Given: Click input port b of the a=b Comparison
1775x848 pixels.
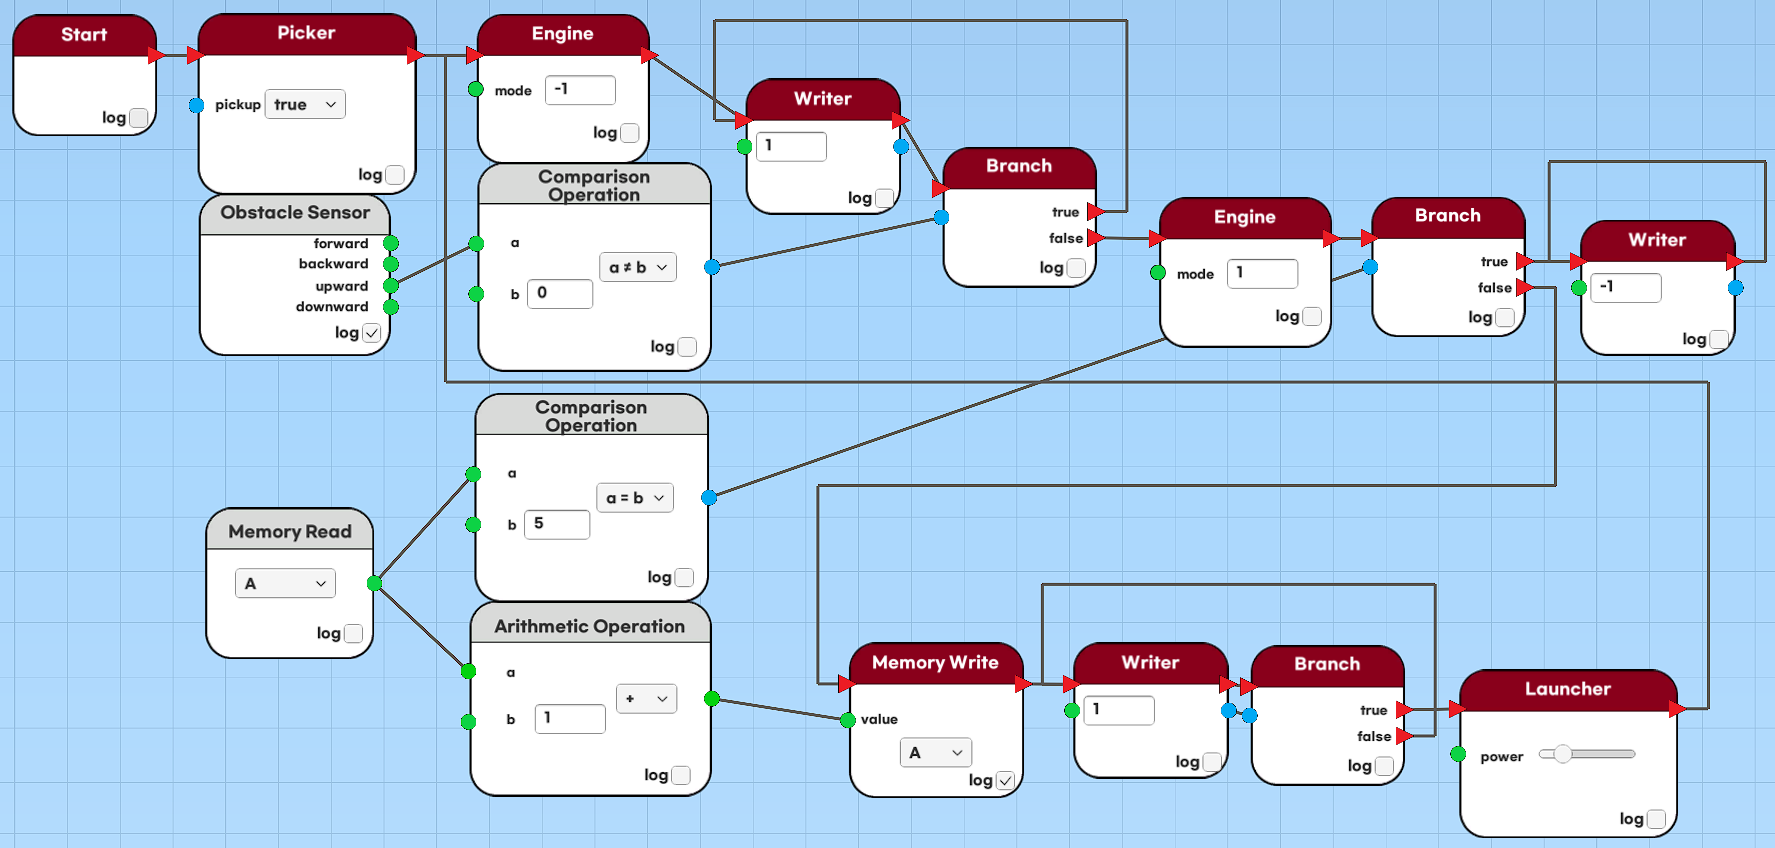Looking at the screenshot, I should [x=473, y=524].
